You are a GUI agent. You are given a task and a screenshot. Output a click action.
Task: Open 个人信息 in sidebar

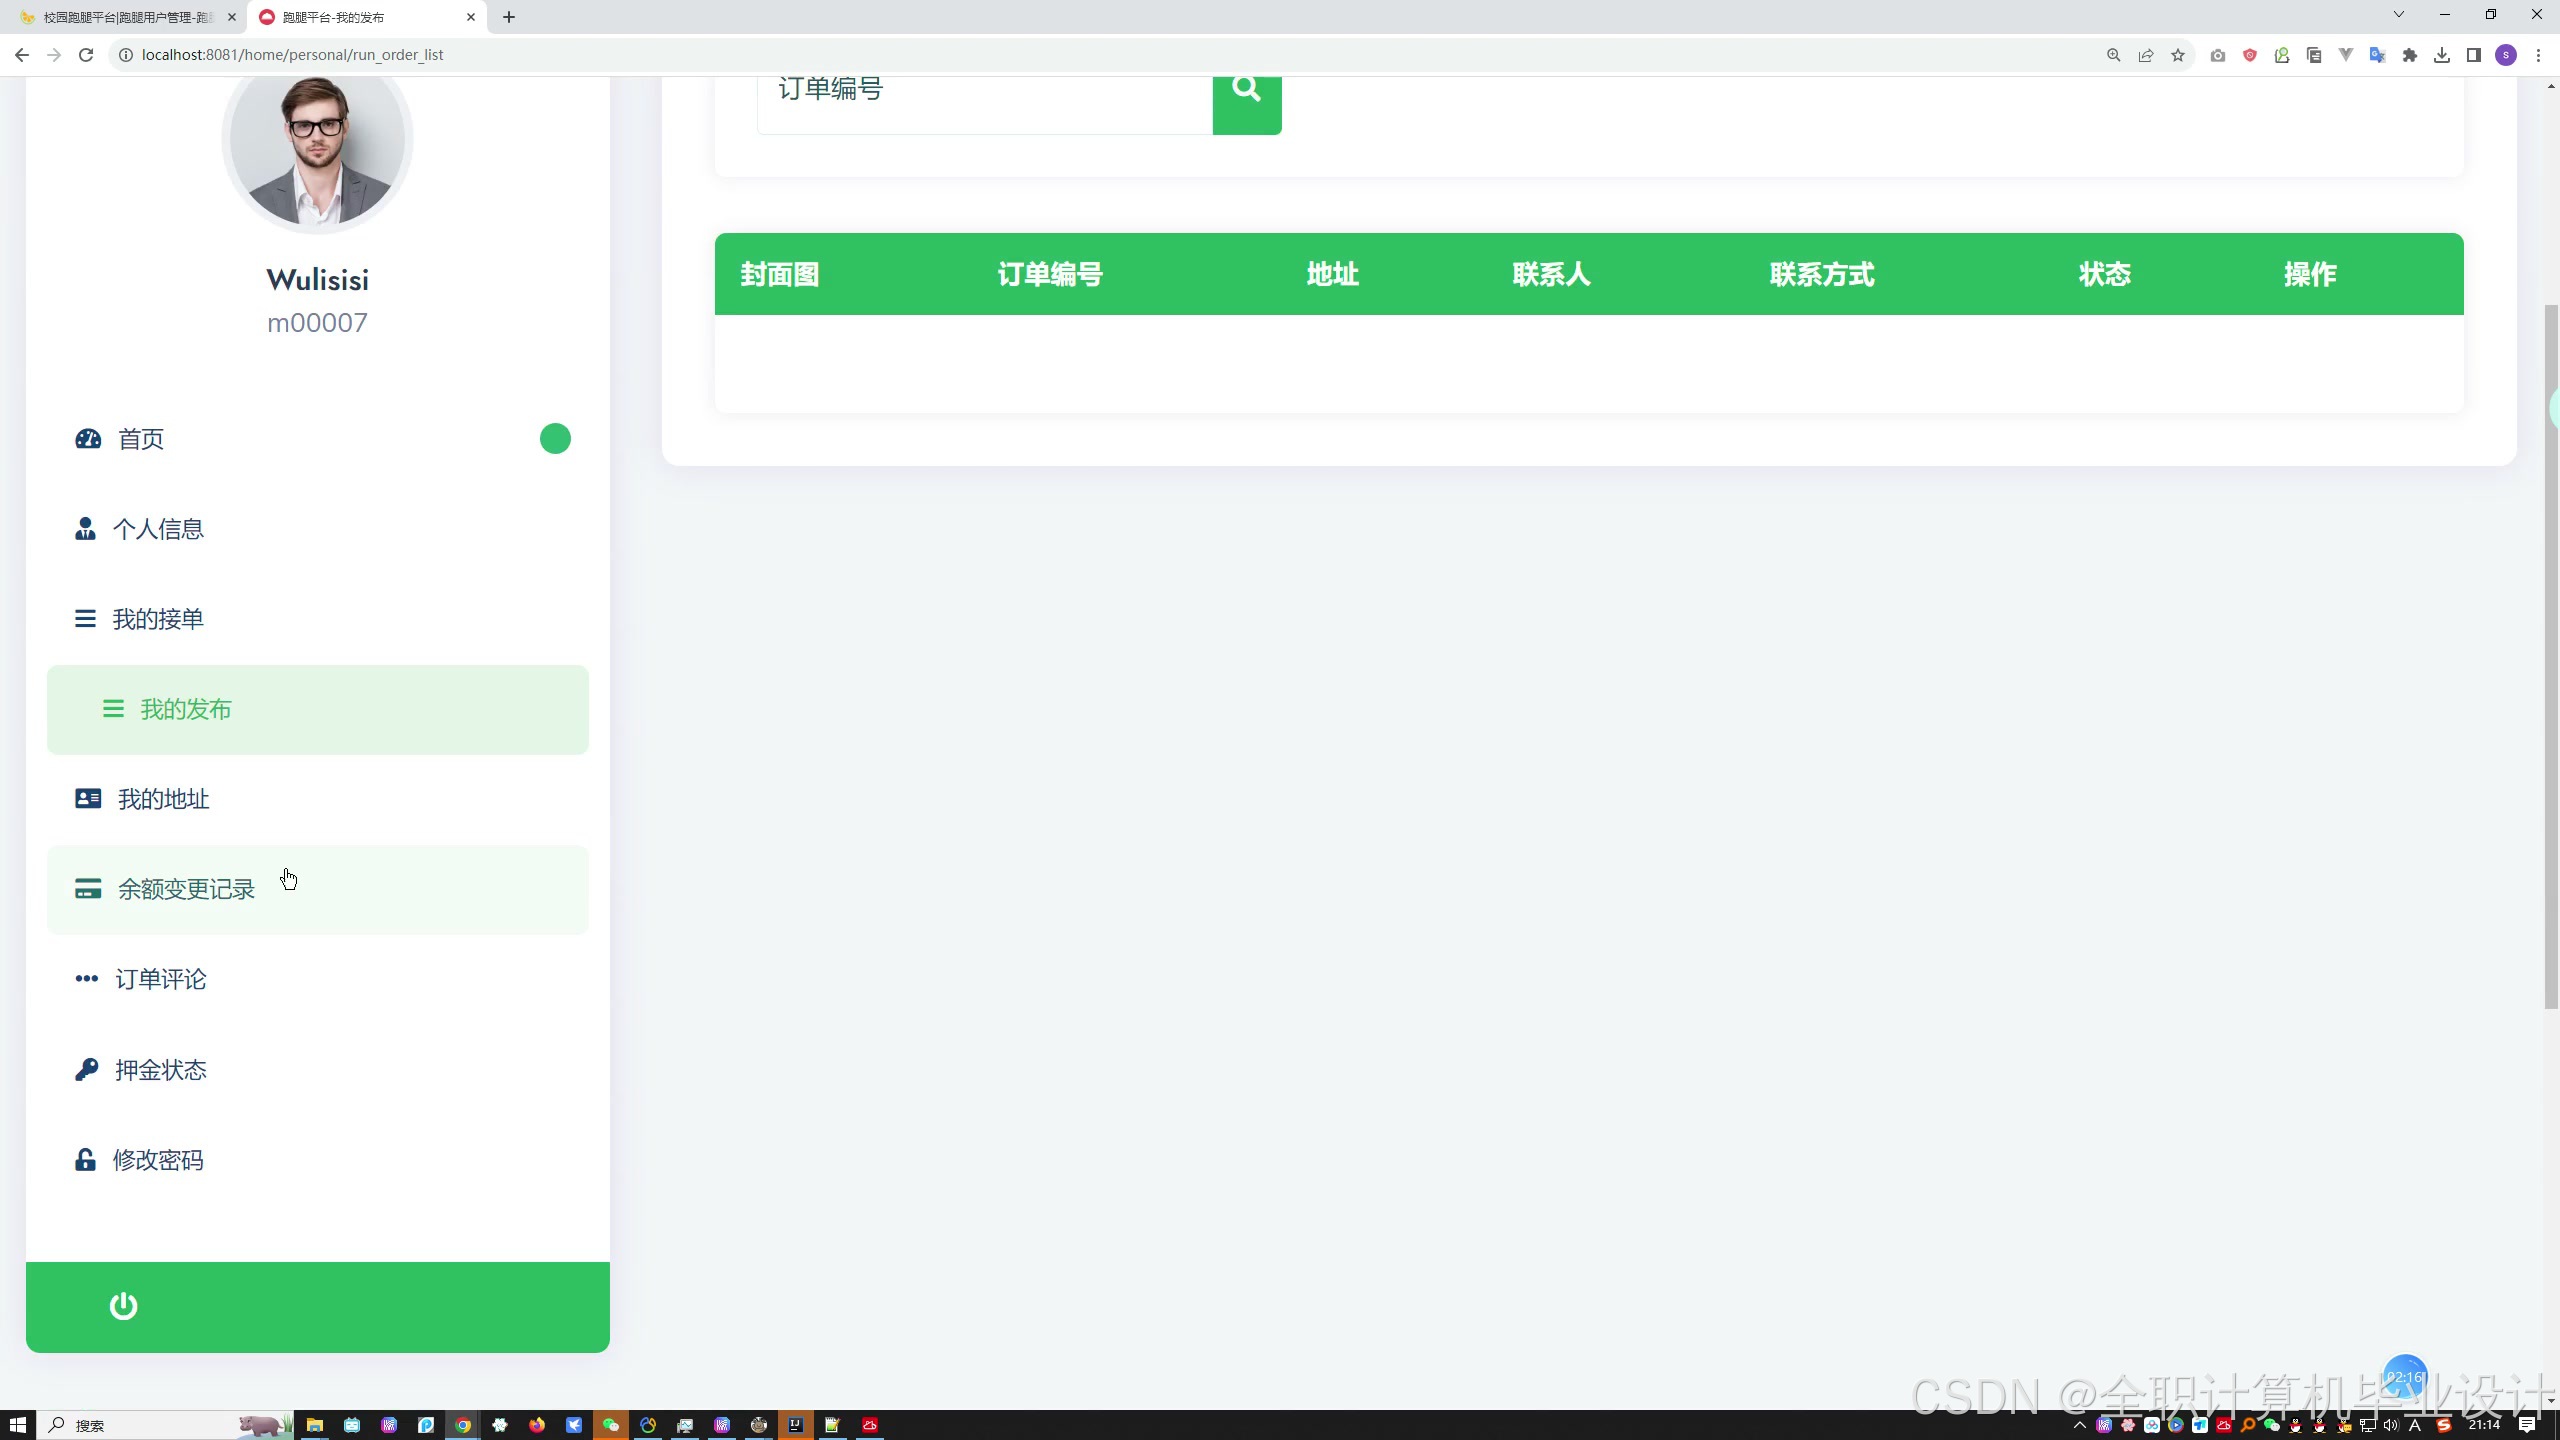pos(158,529)
